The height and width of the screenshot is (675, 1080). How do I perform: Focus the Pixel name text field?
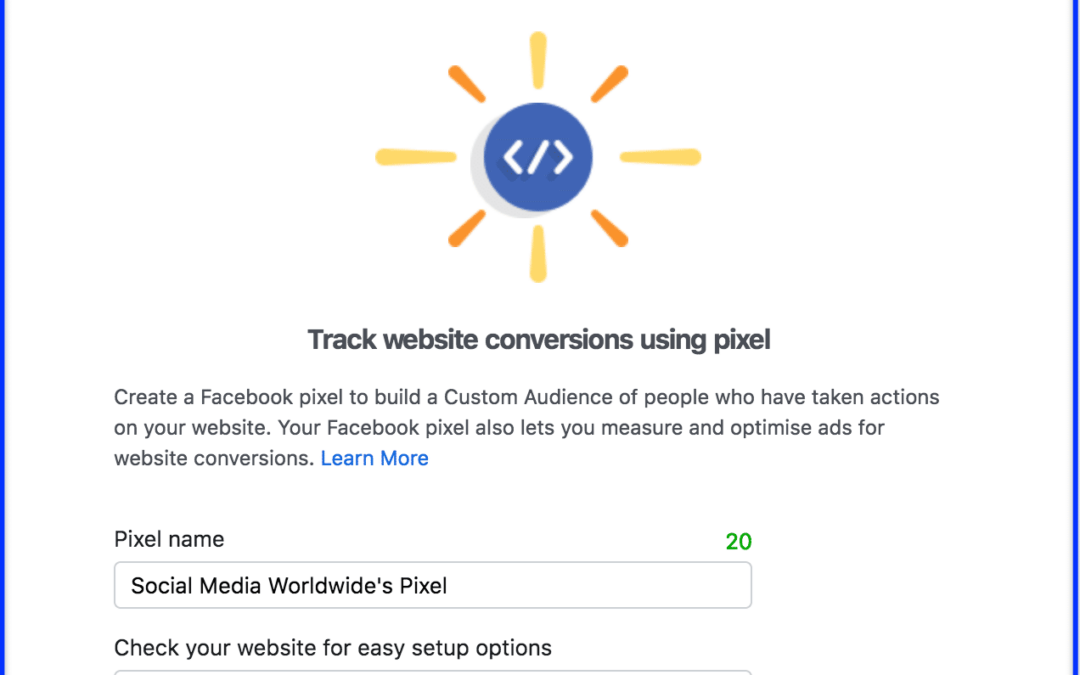click(433, 585)
